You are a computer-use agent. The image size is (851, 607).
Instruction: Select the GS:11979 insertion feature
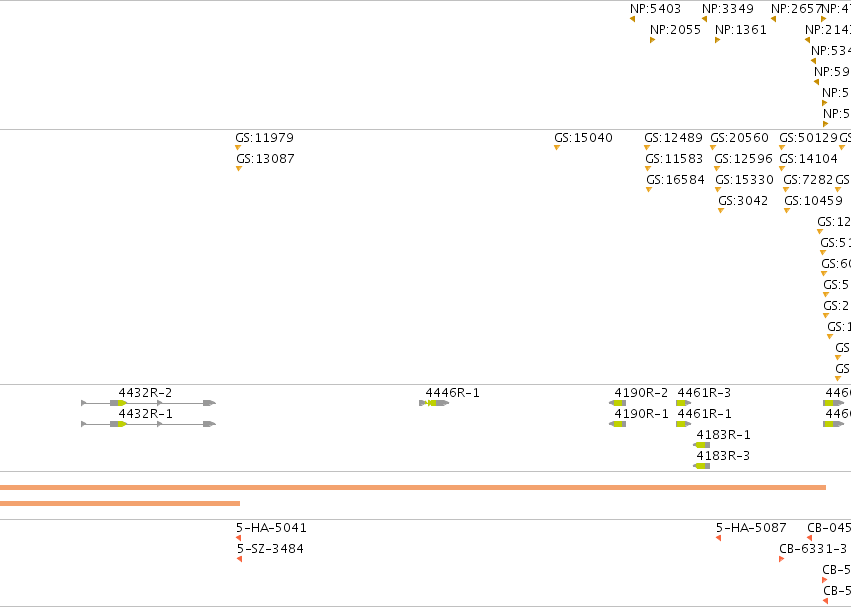click(x=264, y=138)
